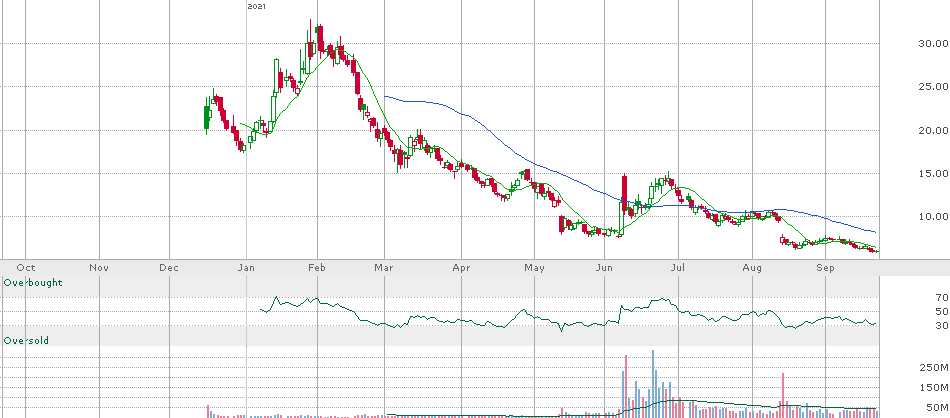The image size is (950, 418).
Task: Click the 'Aug' month label
Action: point(752,267)
